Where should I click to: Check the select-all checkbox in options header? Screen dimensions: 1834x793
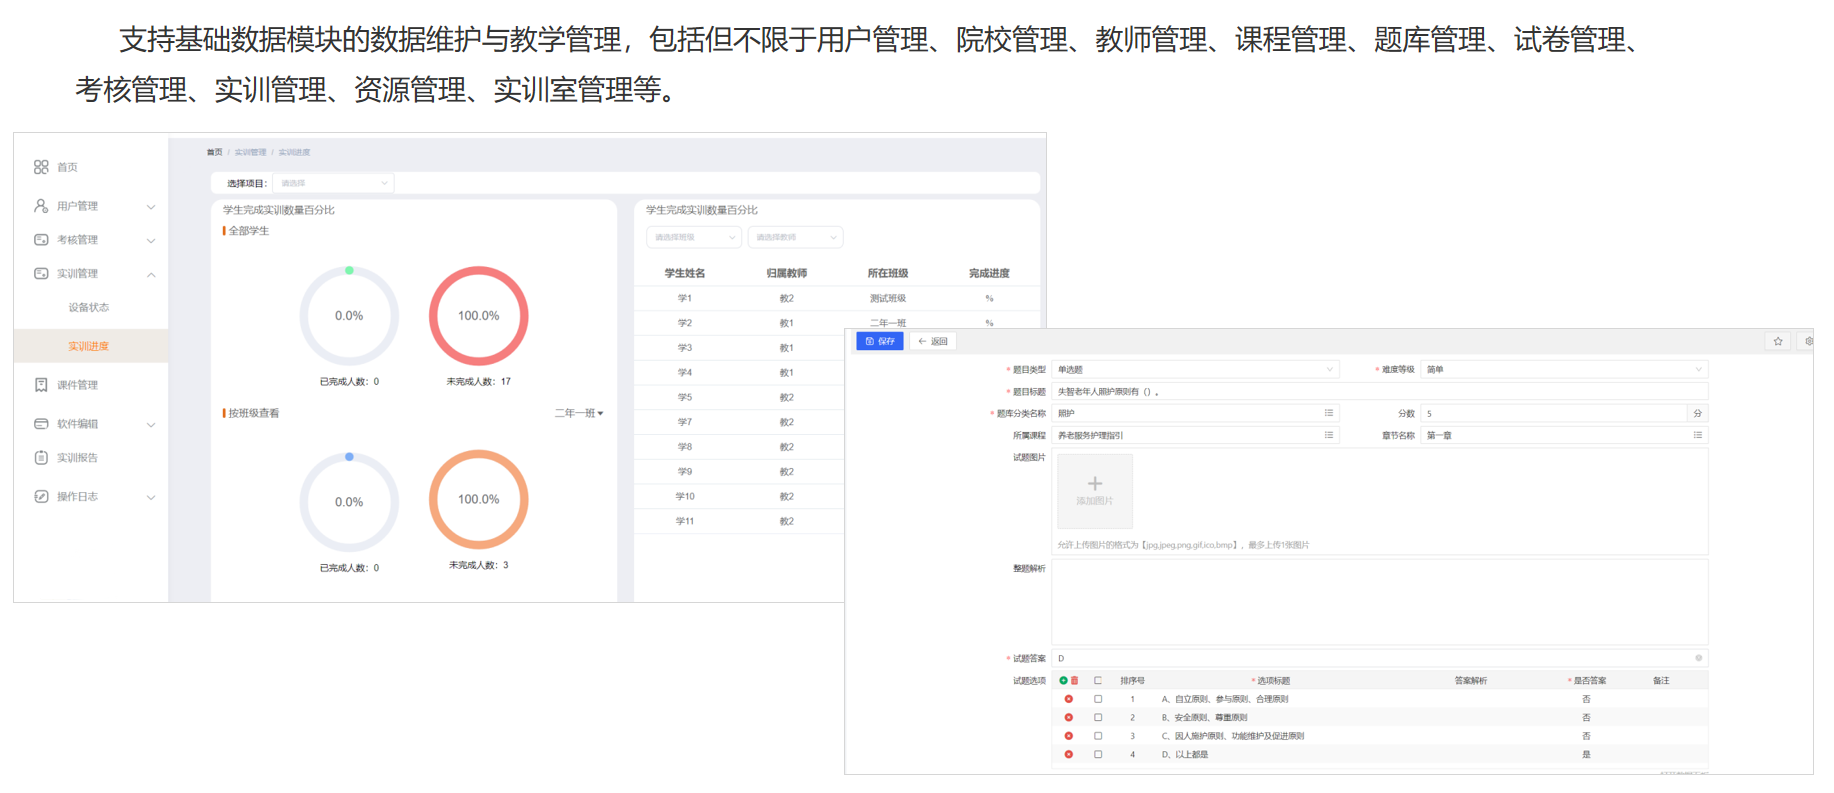pyautogui.click(x=1098, y=681)
